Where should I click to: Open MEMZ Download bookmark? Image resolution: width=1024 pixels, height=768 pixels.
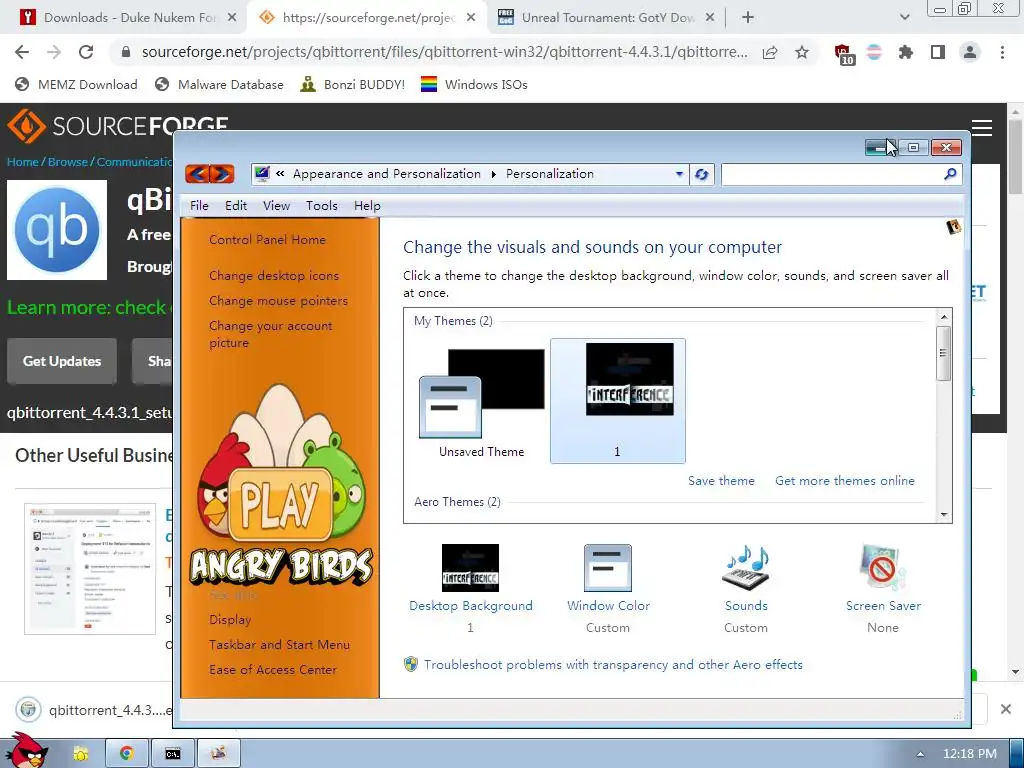pyautogui.click(x=76, y=84)
